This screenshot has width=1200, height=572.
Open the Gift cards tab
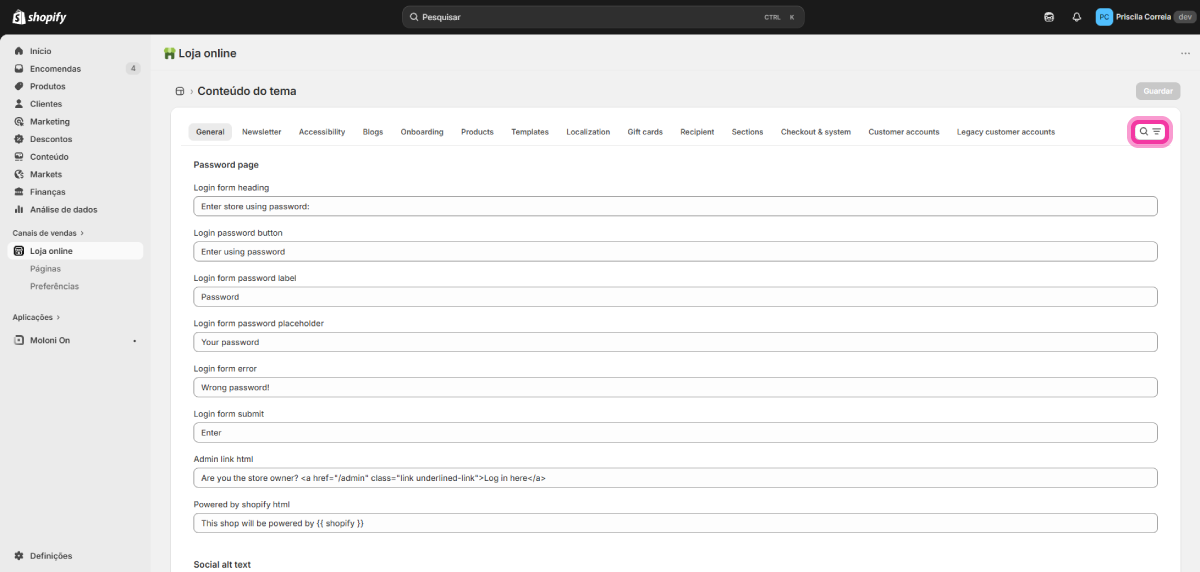tap(645, 132)
